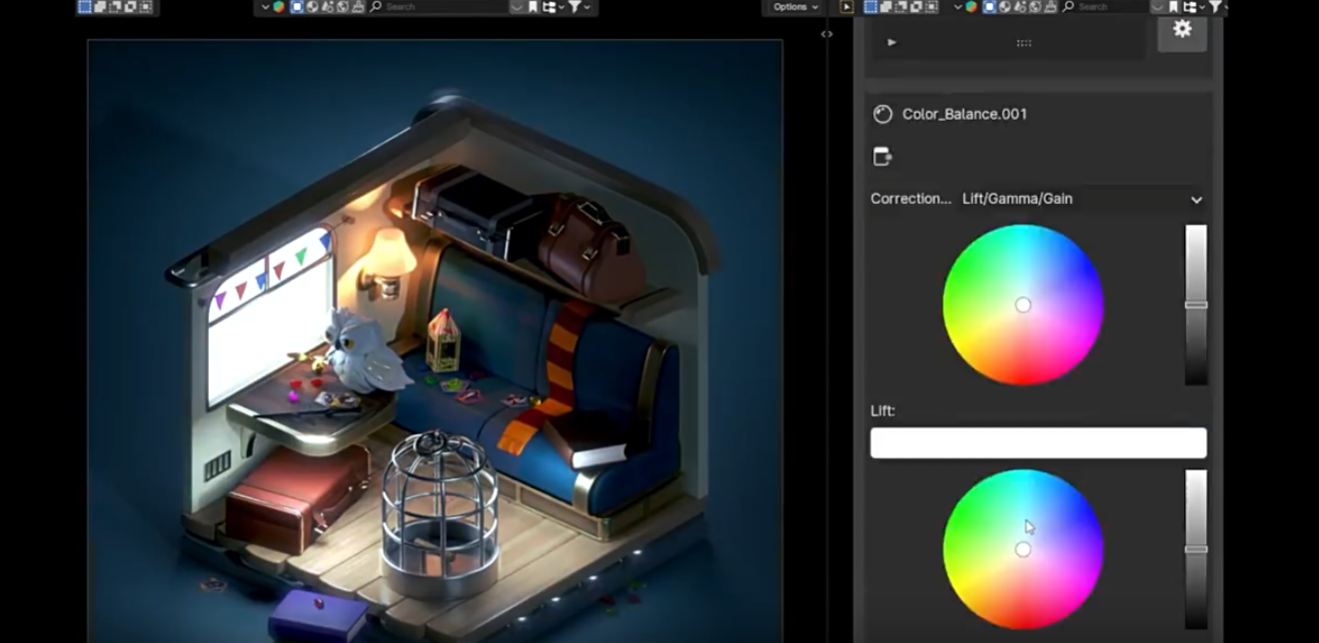Image resolution: width=1319 pixels, height=643 pixels.
Task: Click the hierarchy icon in right editor header
Action: point(1191,7)
